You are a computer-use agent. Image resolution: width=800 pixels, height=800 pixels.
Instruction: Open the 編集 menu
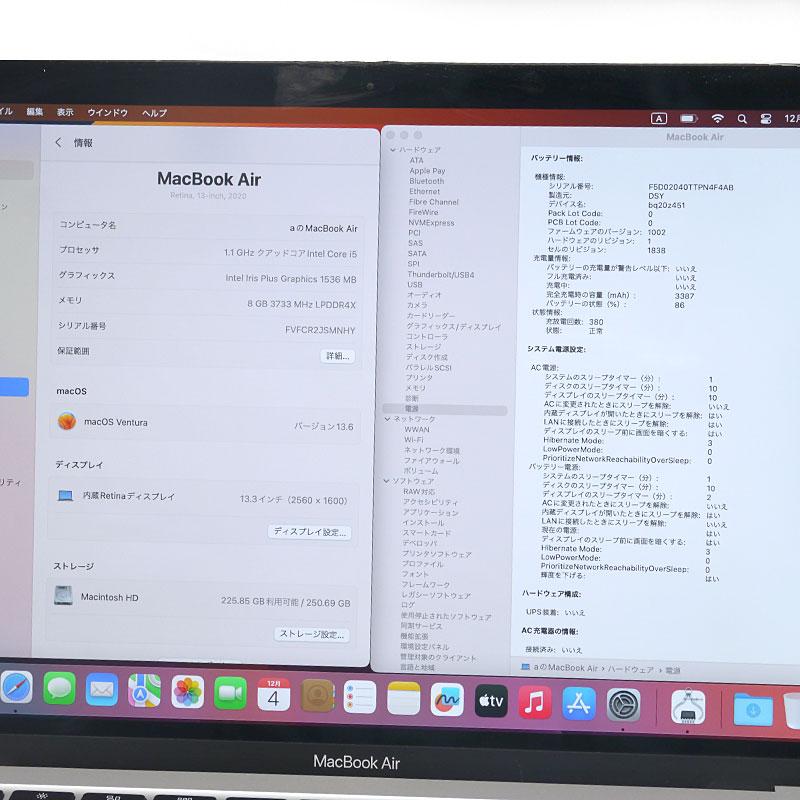coord(35,112)
